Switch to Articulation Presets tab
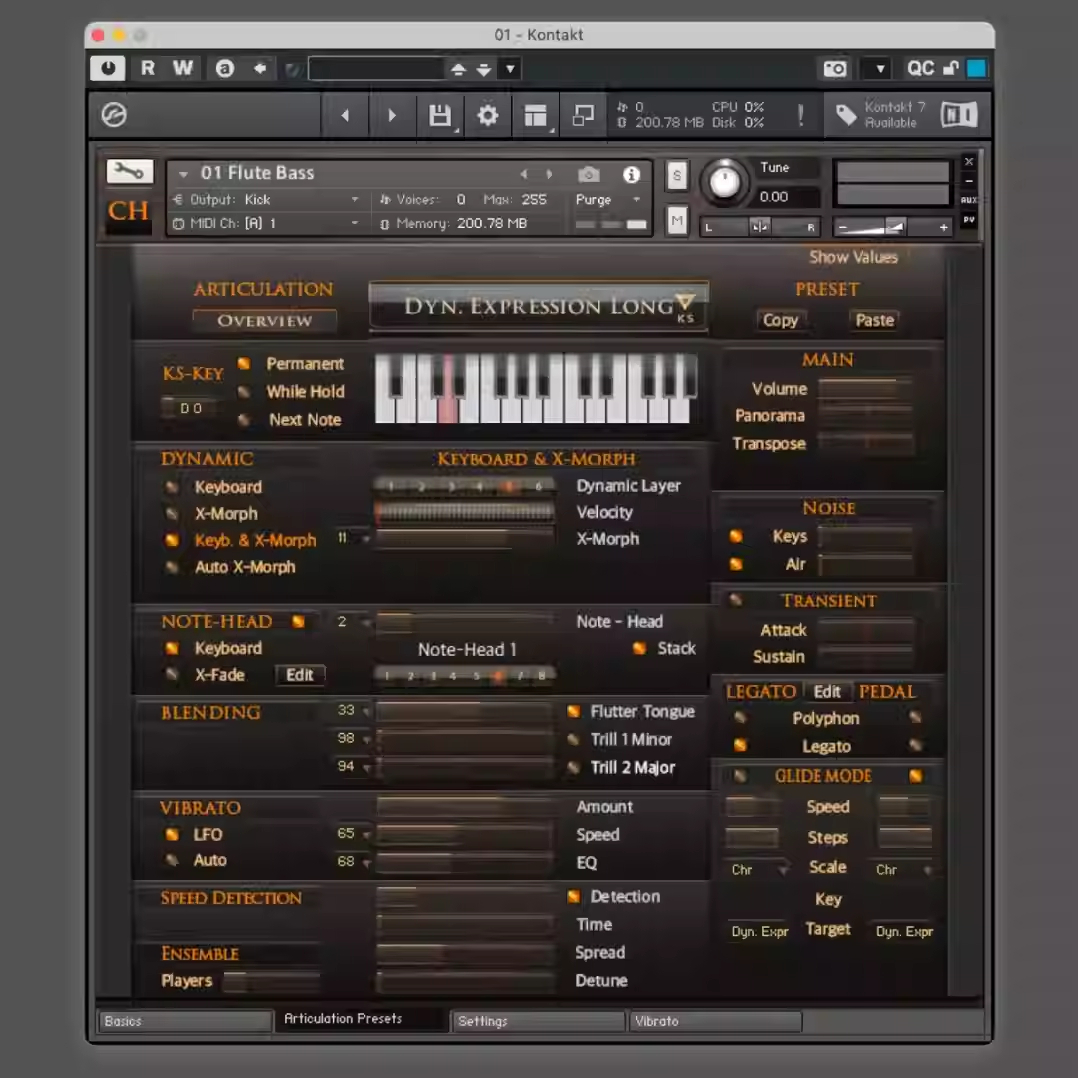 click(360, 1019)
